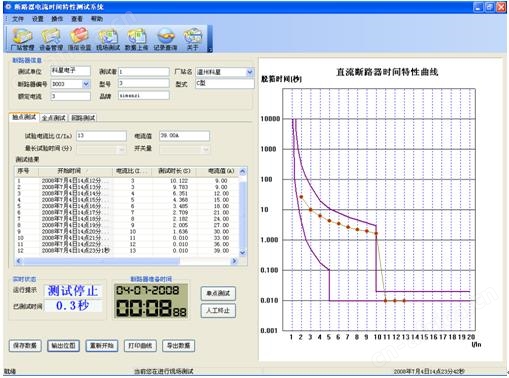Open the breaker number 0003 dropdown

(x=86, y=84)
